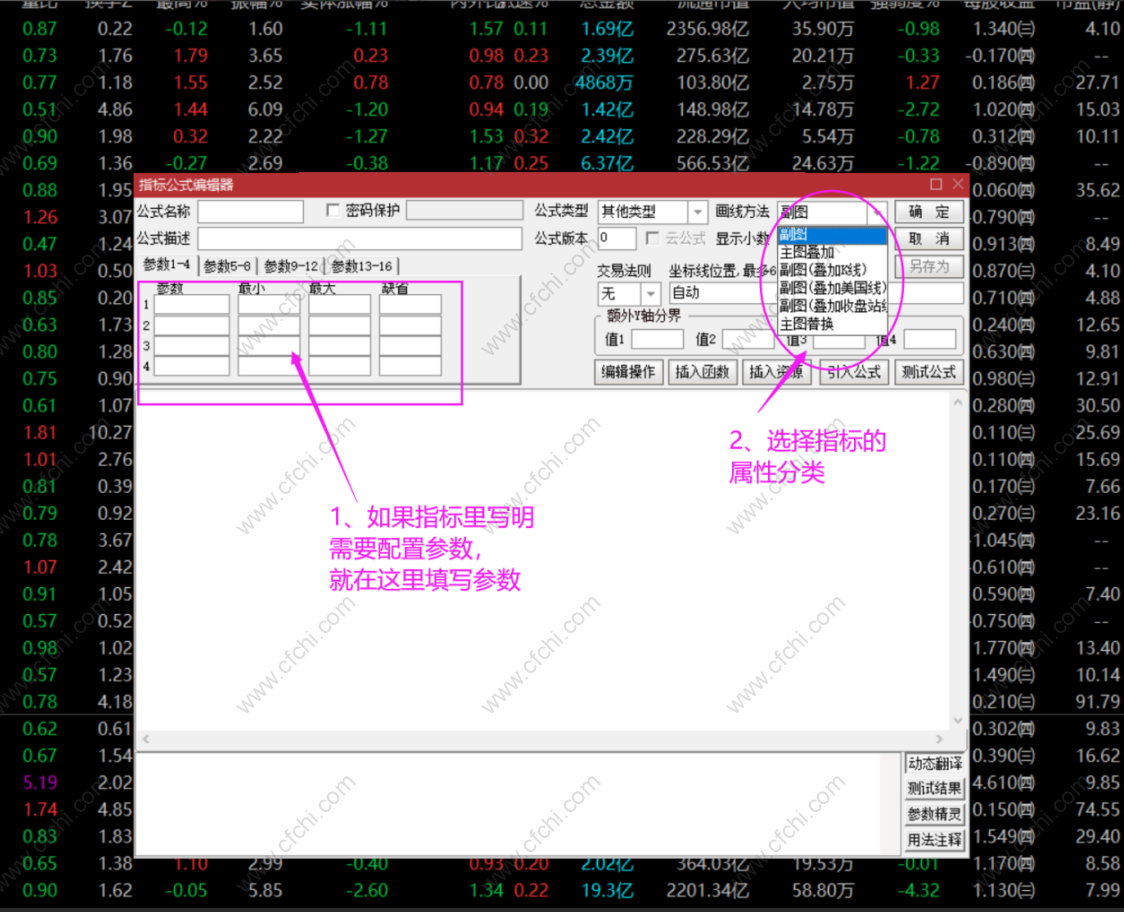Pick 副图(叠加收盘站线) from the list
This screenshot has width=1124, height=912.
[832, 306]
